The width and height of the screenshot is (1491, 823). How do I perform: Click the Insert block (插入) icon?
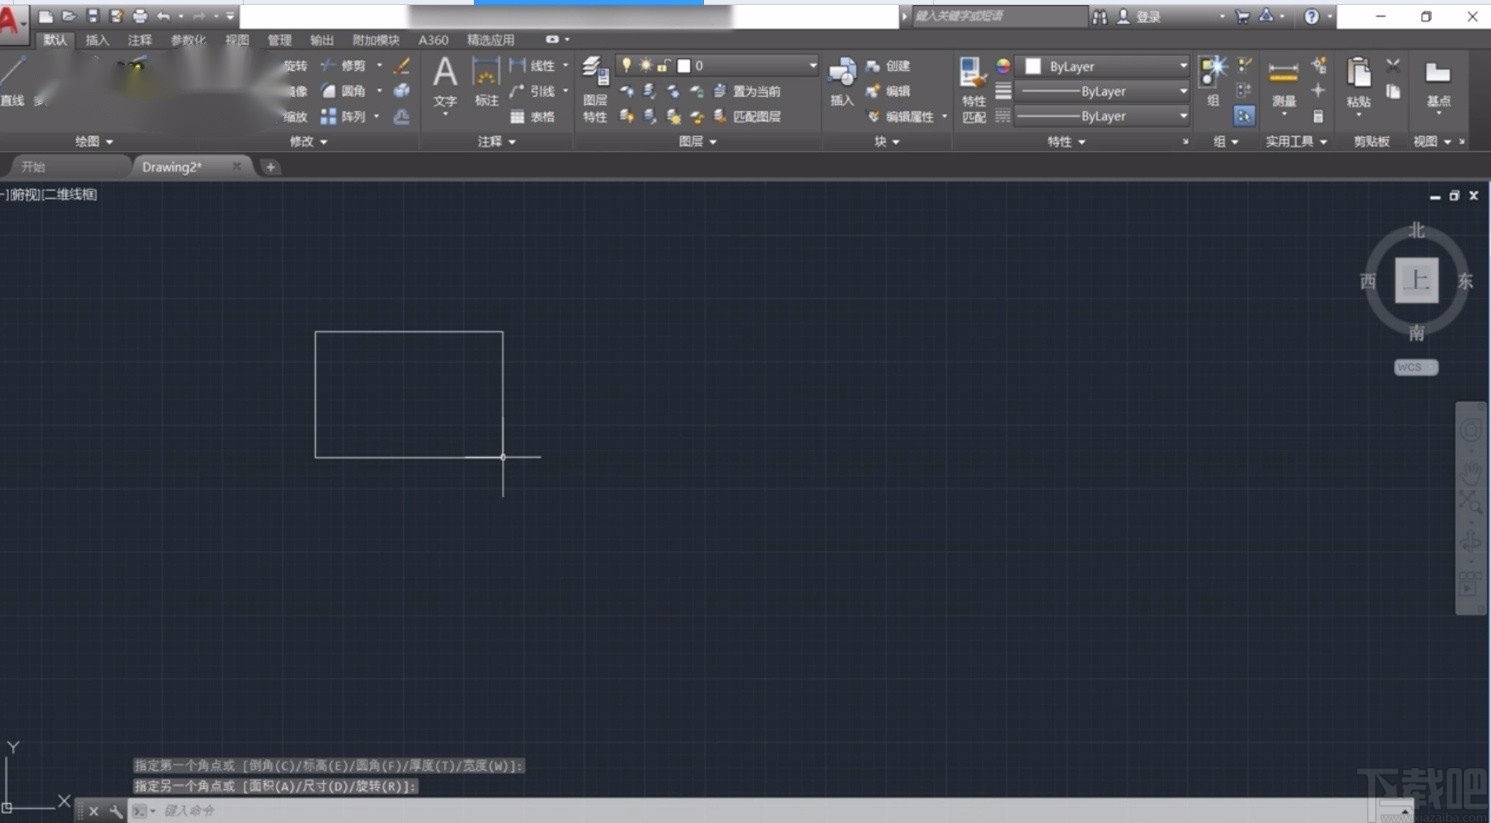[x=842, y=82]
